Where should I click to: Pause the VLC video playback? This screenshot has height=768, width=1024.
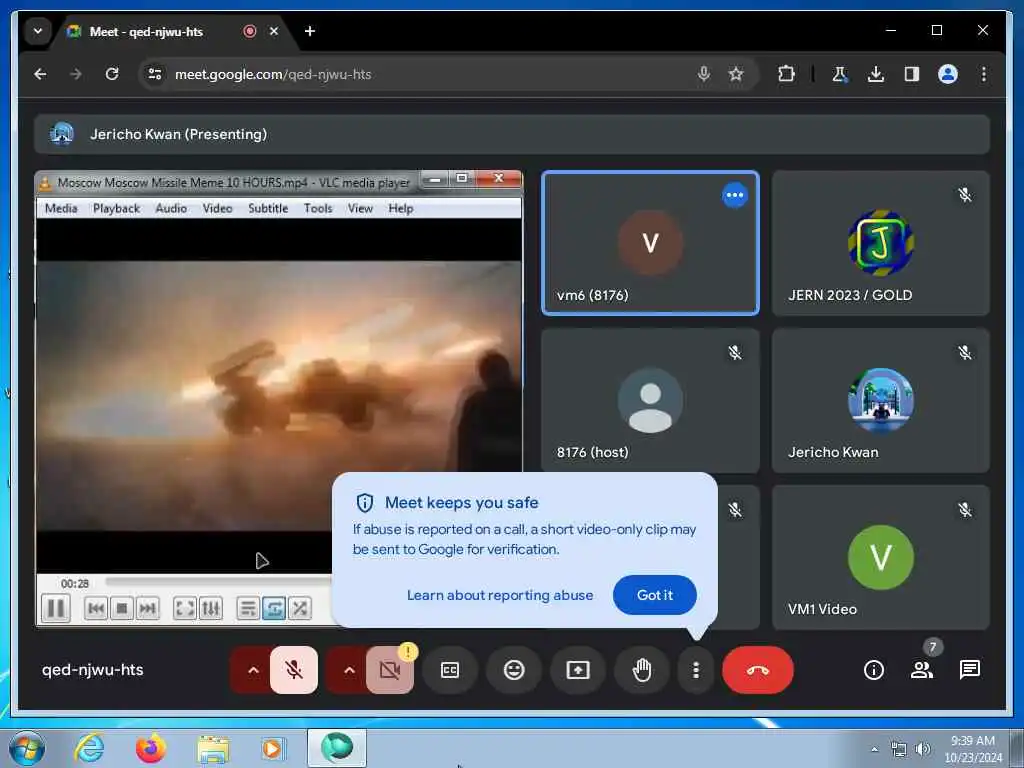[x=56, y=608]
